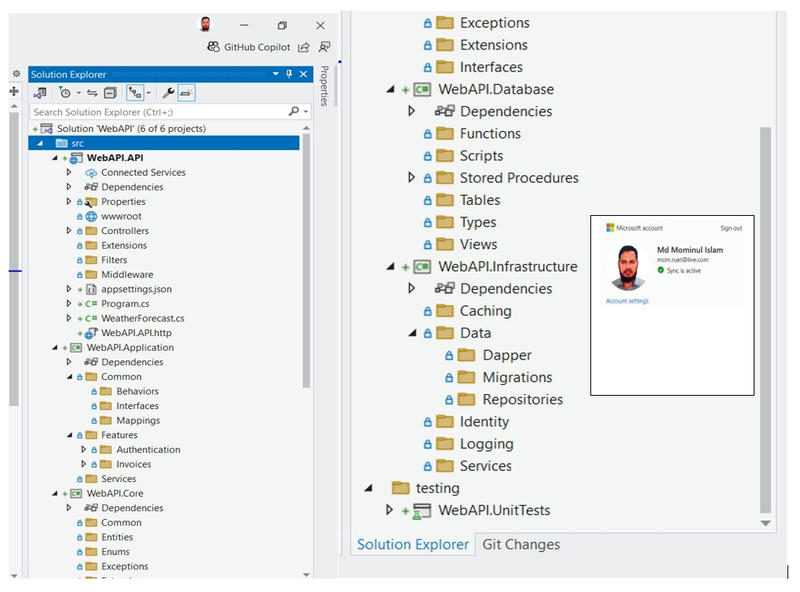The height and width of the screenshot is (592, 800).
Task: Click the right panel scroll-down arrow
Action: point(765,524)
